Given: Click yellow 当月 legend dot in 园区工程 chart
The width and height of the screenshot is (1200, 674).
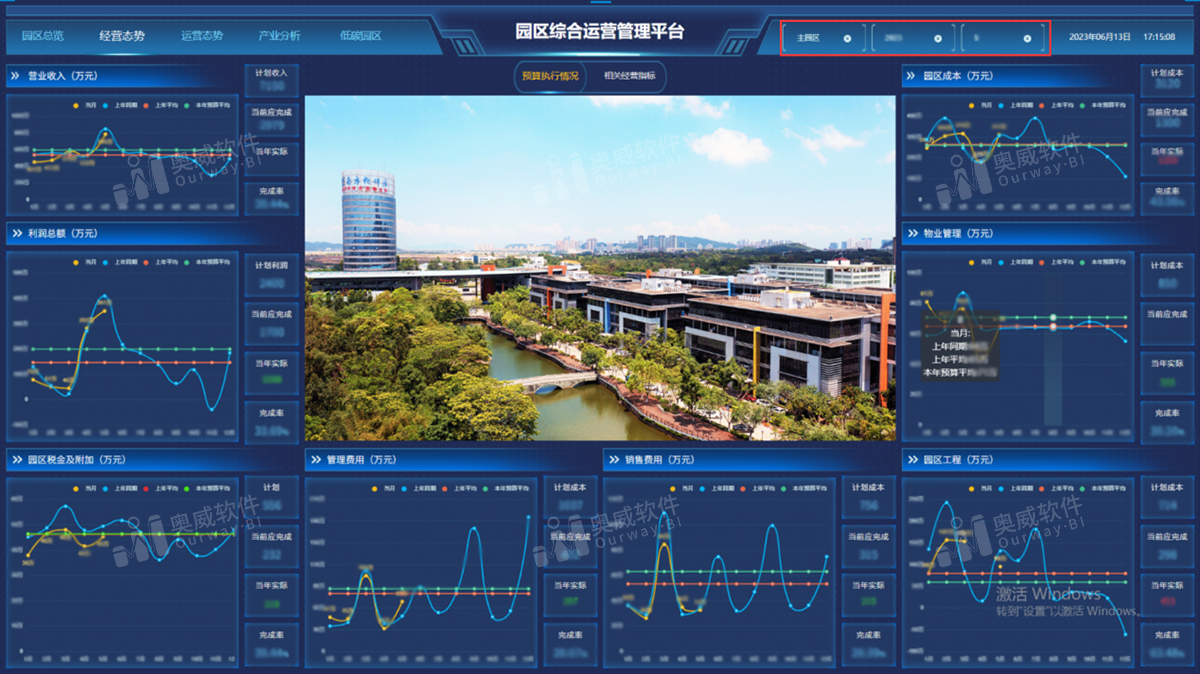Looking at the screenshot, I should pos(973,489).
